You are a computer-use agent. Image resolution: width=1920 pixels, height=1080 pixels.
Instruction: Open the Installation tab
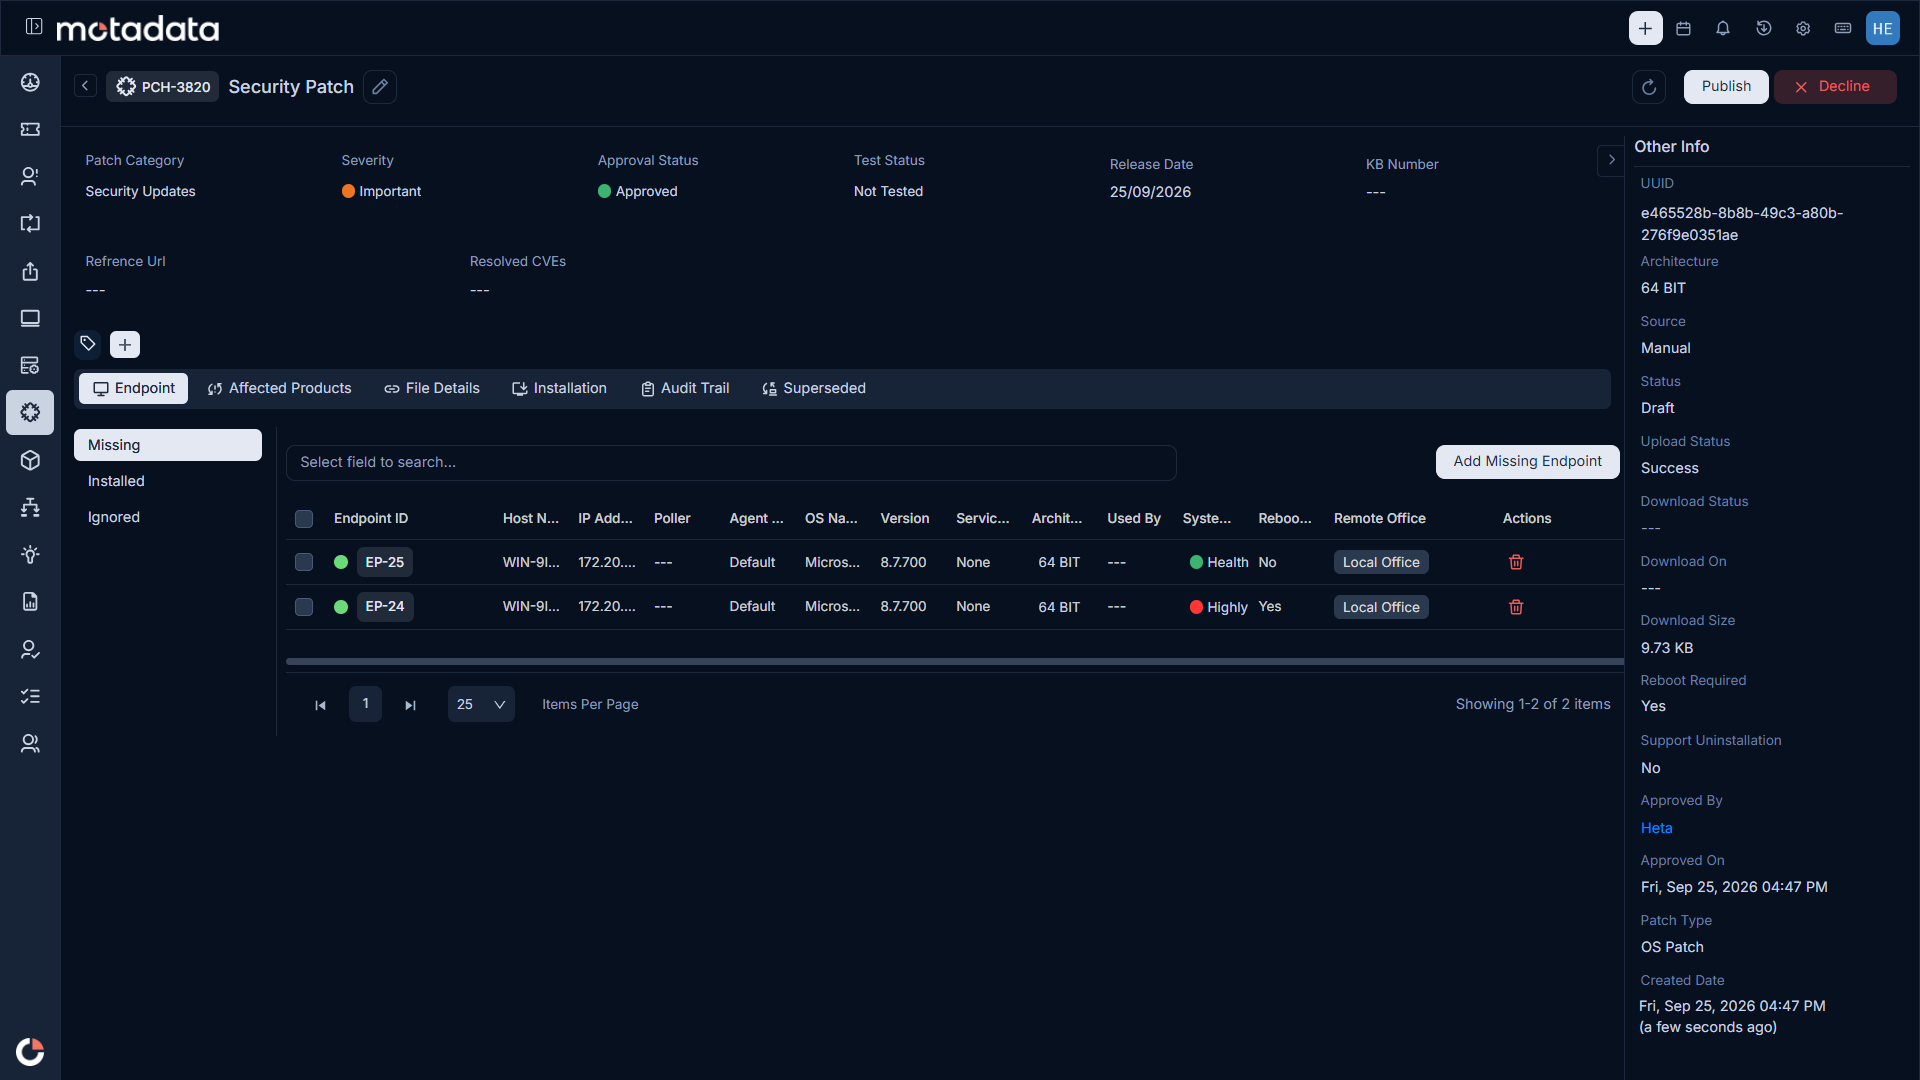[x=559, y=388]
